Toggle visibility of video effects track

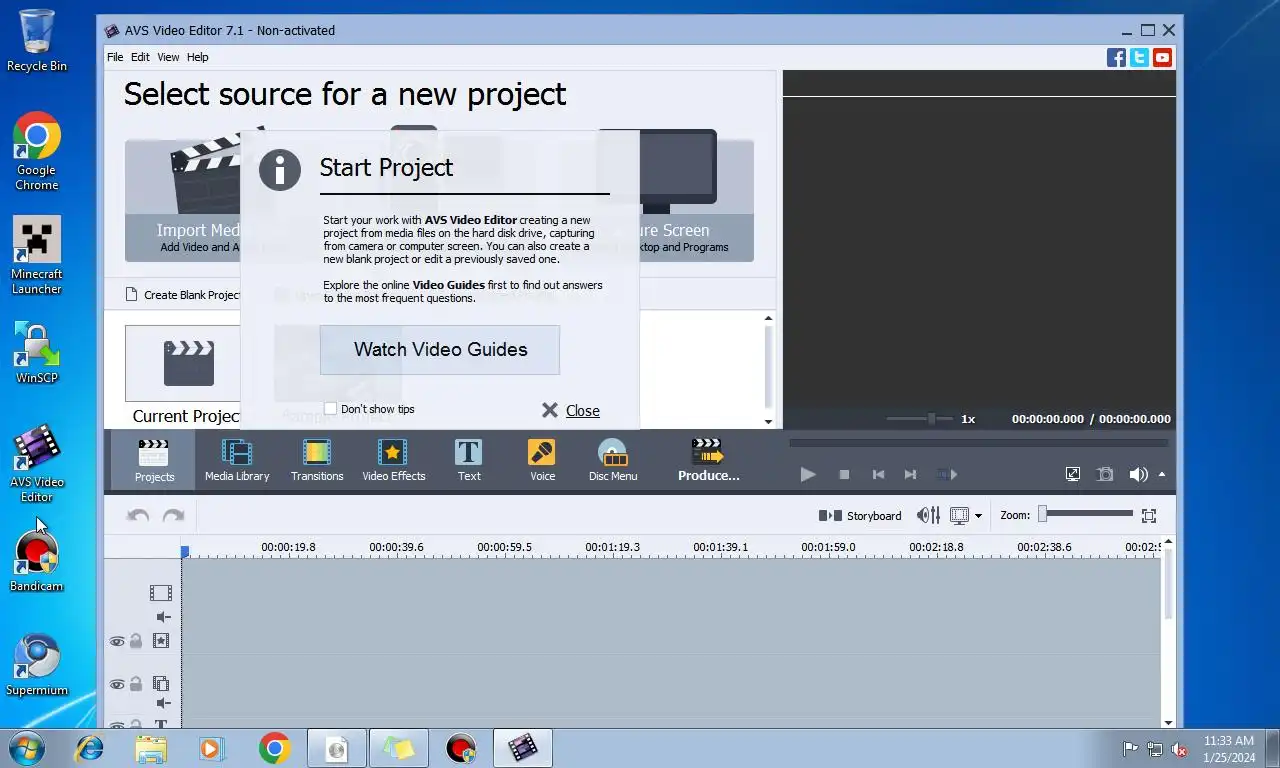coord(117,641)
